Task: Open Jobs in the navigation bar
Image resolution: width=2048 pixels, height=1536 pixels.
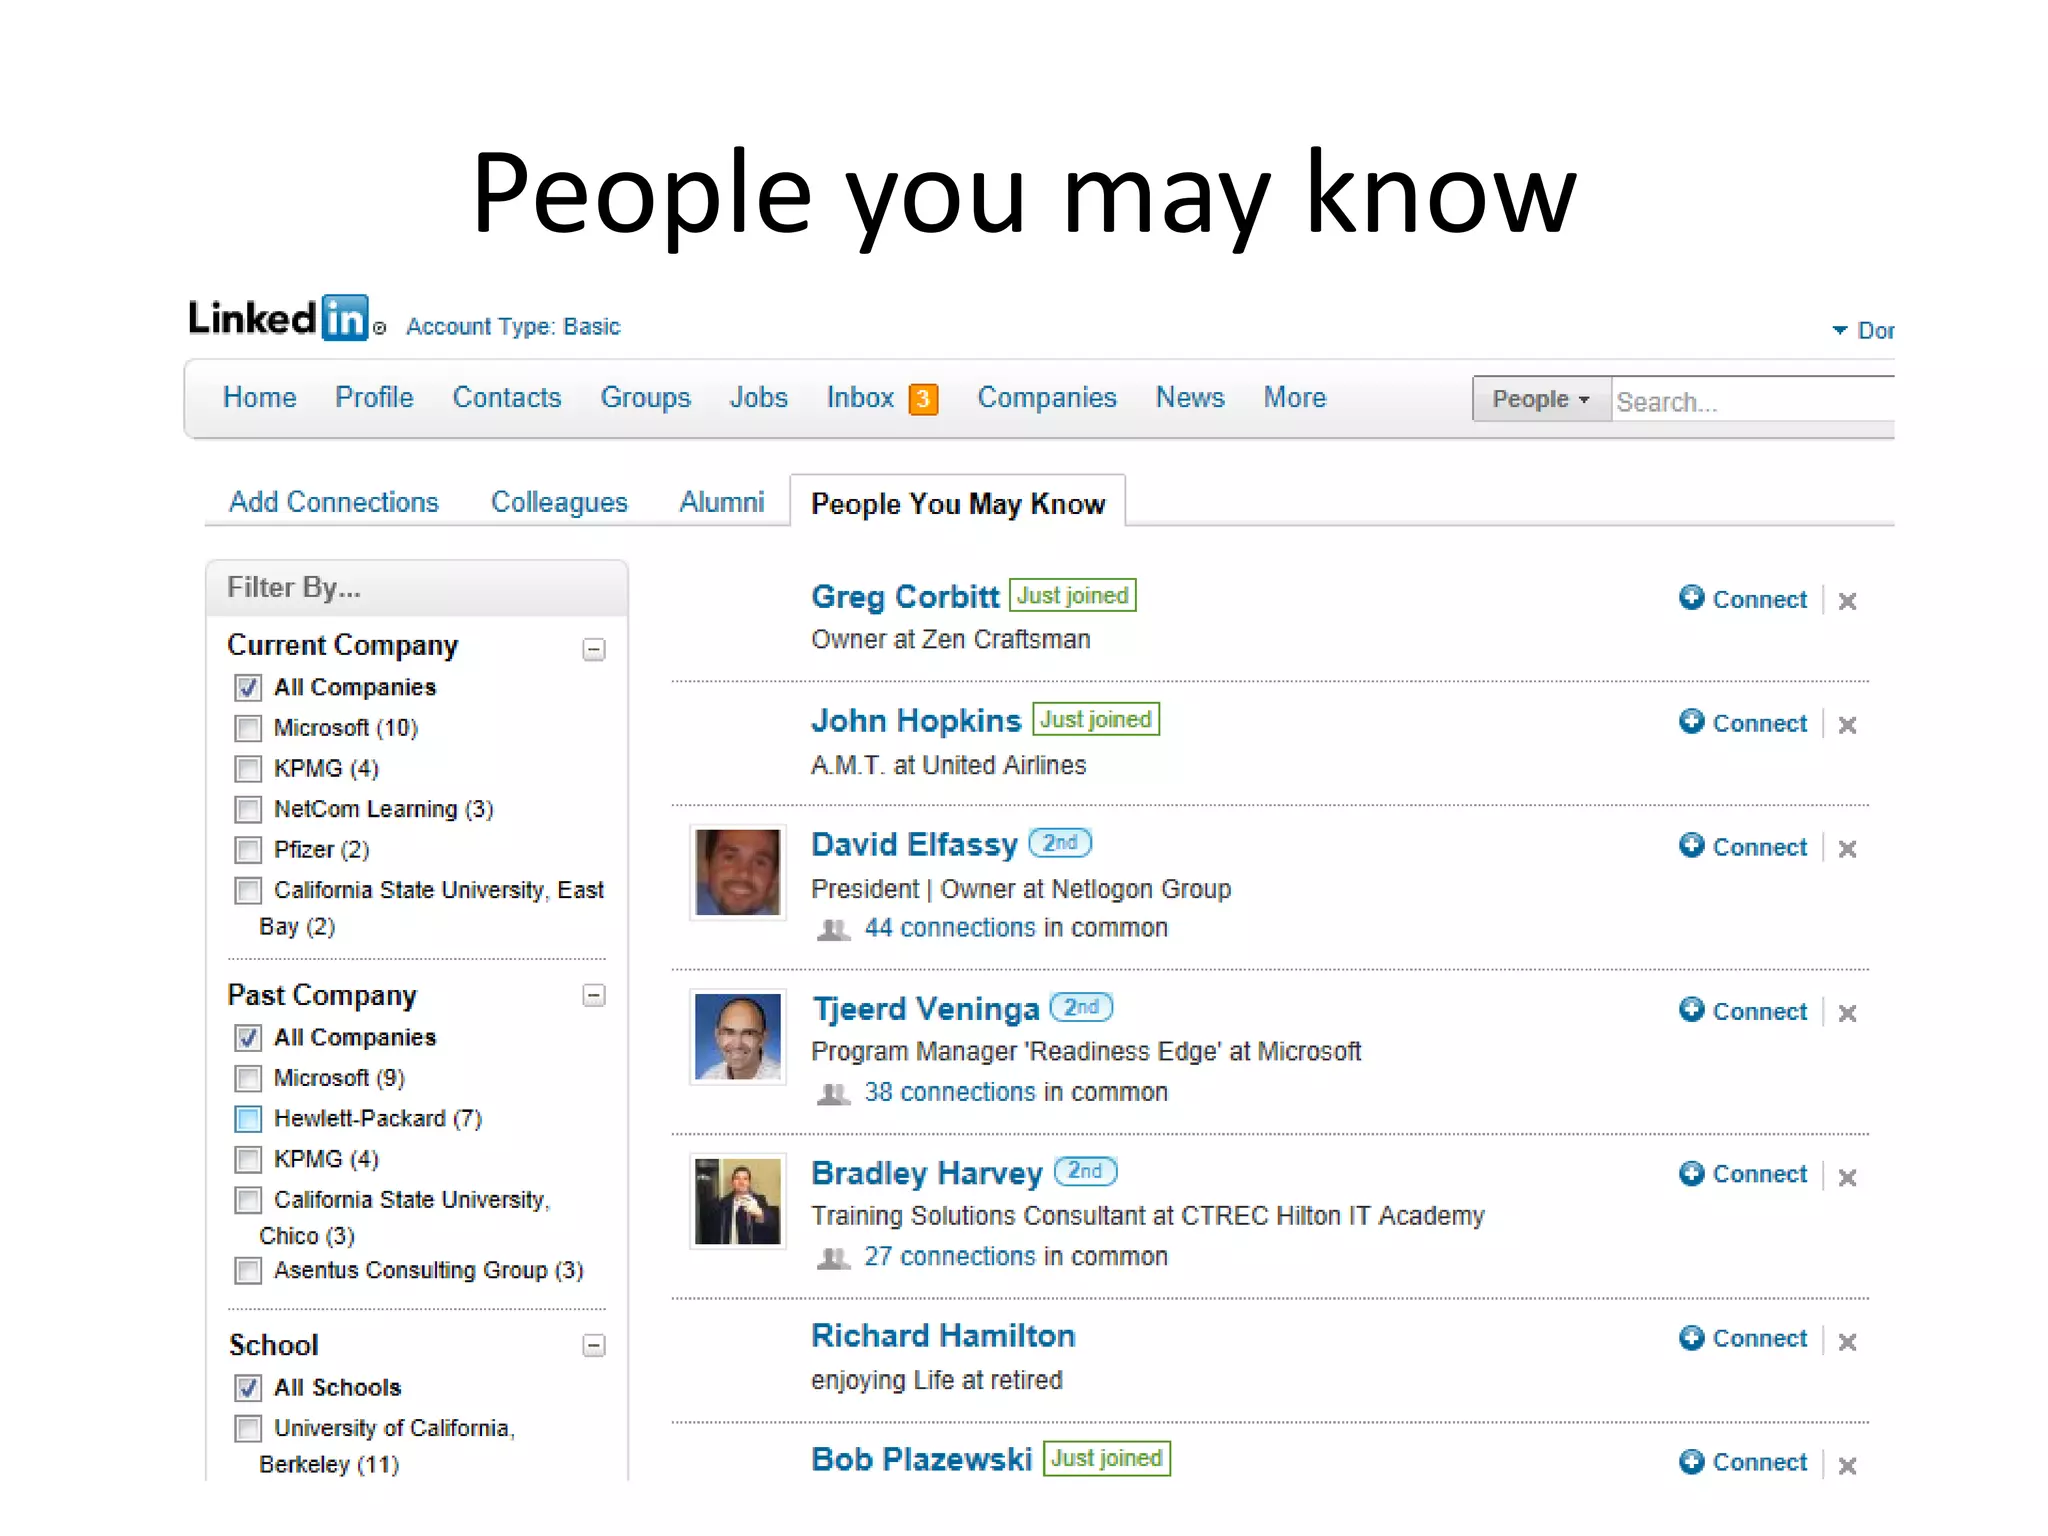Action: pyautogui.click(x=759, y=398)
